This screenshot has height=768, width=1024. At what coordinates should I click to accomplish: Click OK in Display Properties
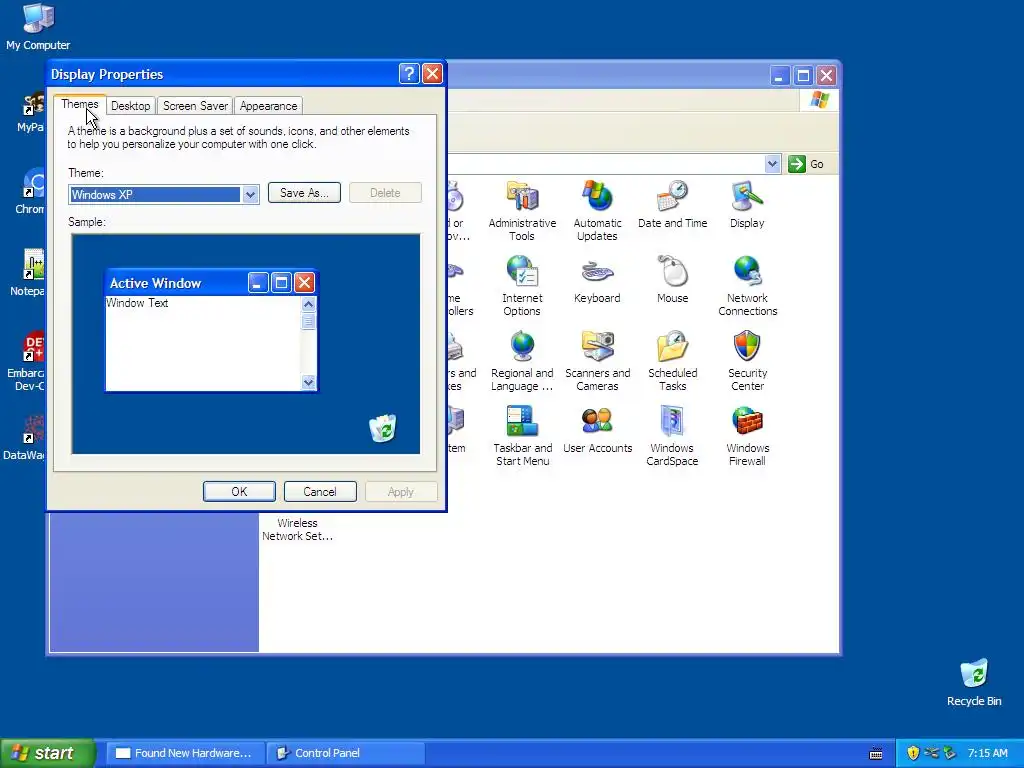[x=239, y=492]
